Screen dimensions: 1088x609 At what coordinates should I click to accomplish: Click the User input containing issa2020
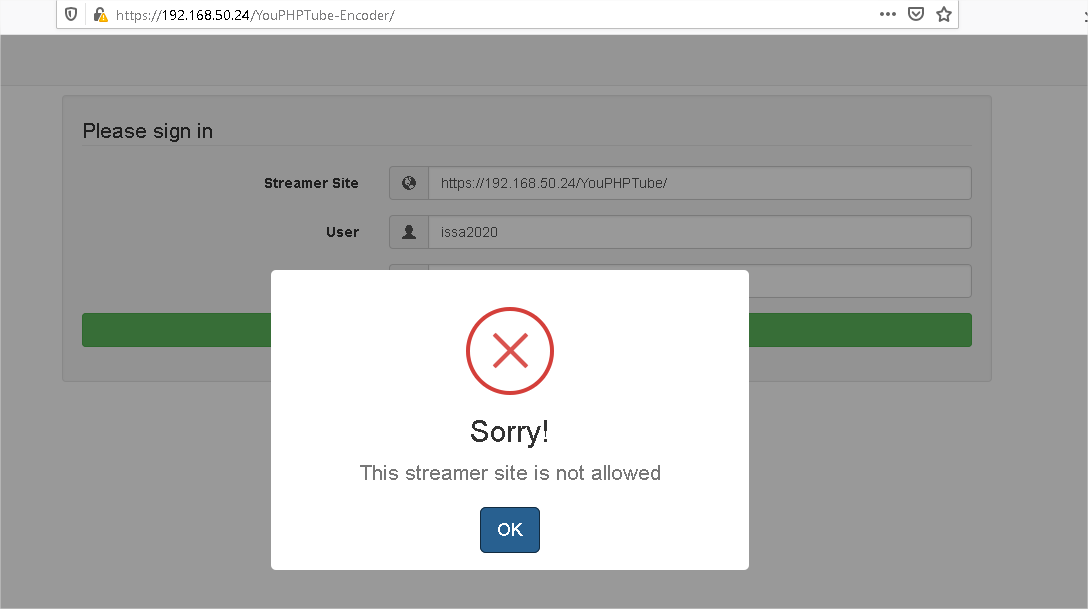[700, 231]
